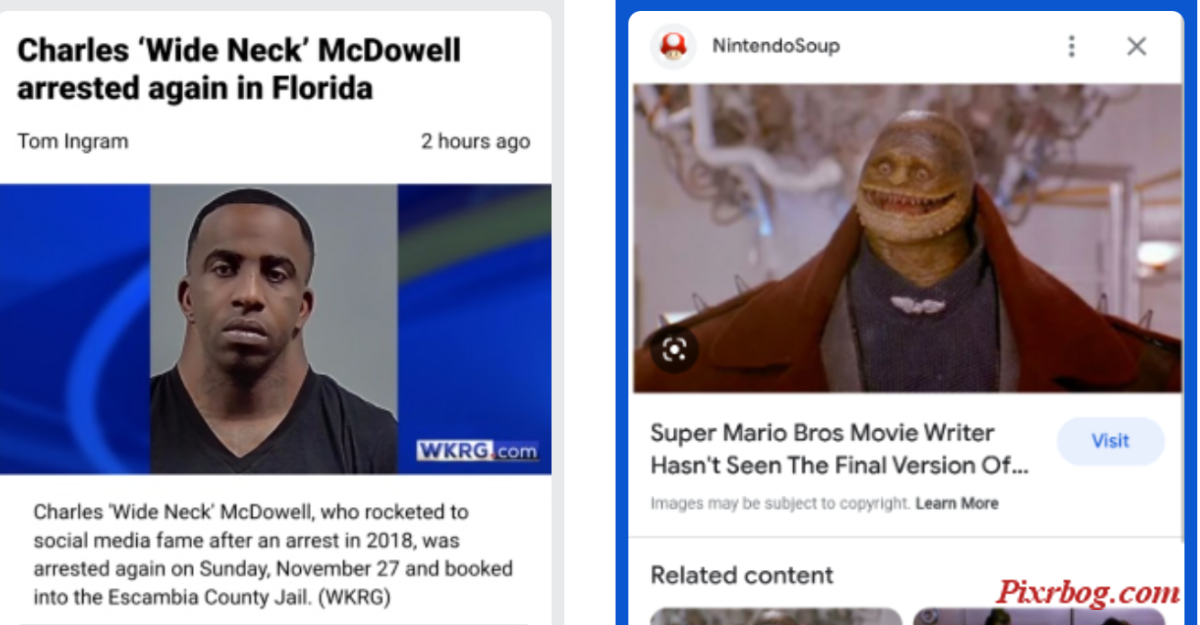
Task: Open the Super Mario Bros Movie Writer title
Action: click(838, 449)
